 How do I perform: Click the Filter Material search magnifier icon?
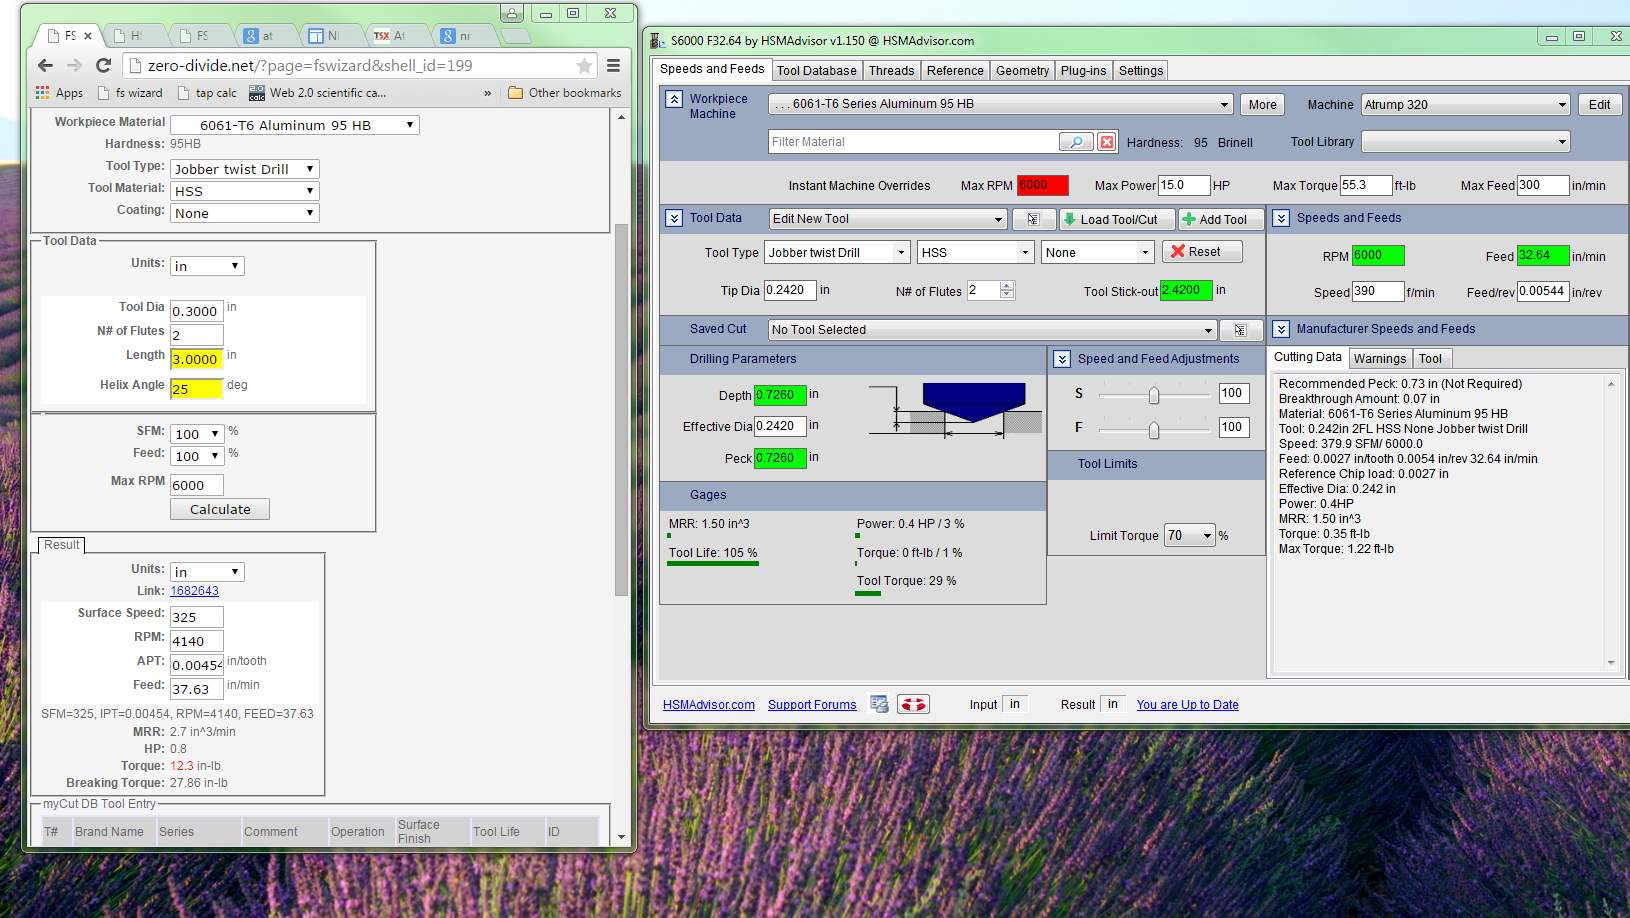point(1076,142)
